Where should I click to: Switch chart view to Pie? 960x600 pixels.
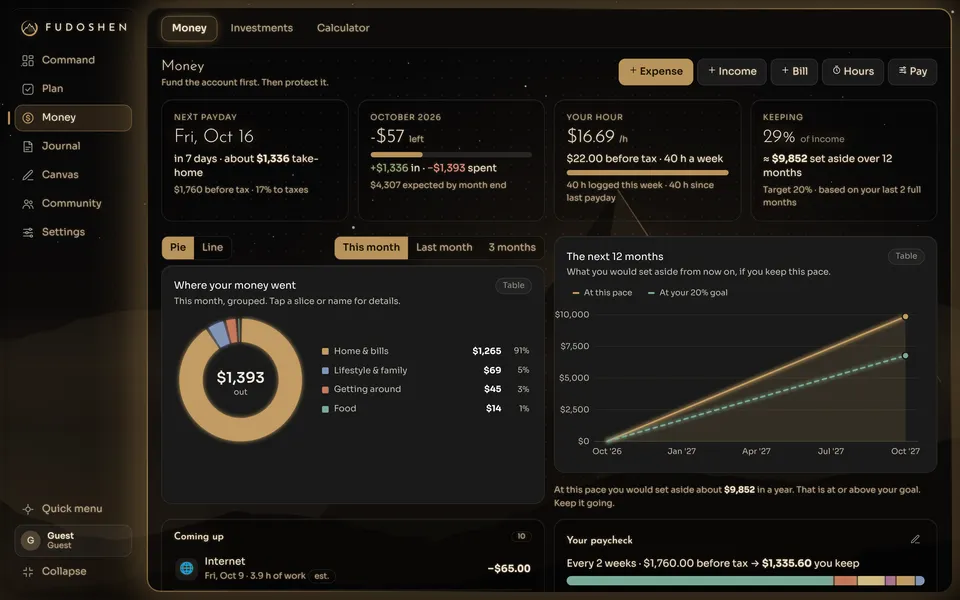pyautogui.click(x=178, y=247)
